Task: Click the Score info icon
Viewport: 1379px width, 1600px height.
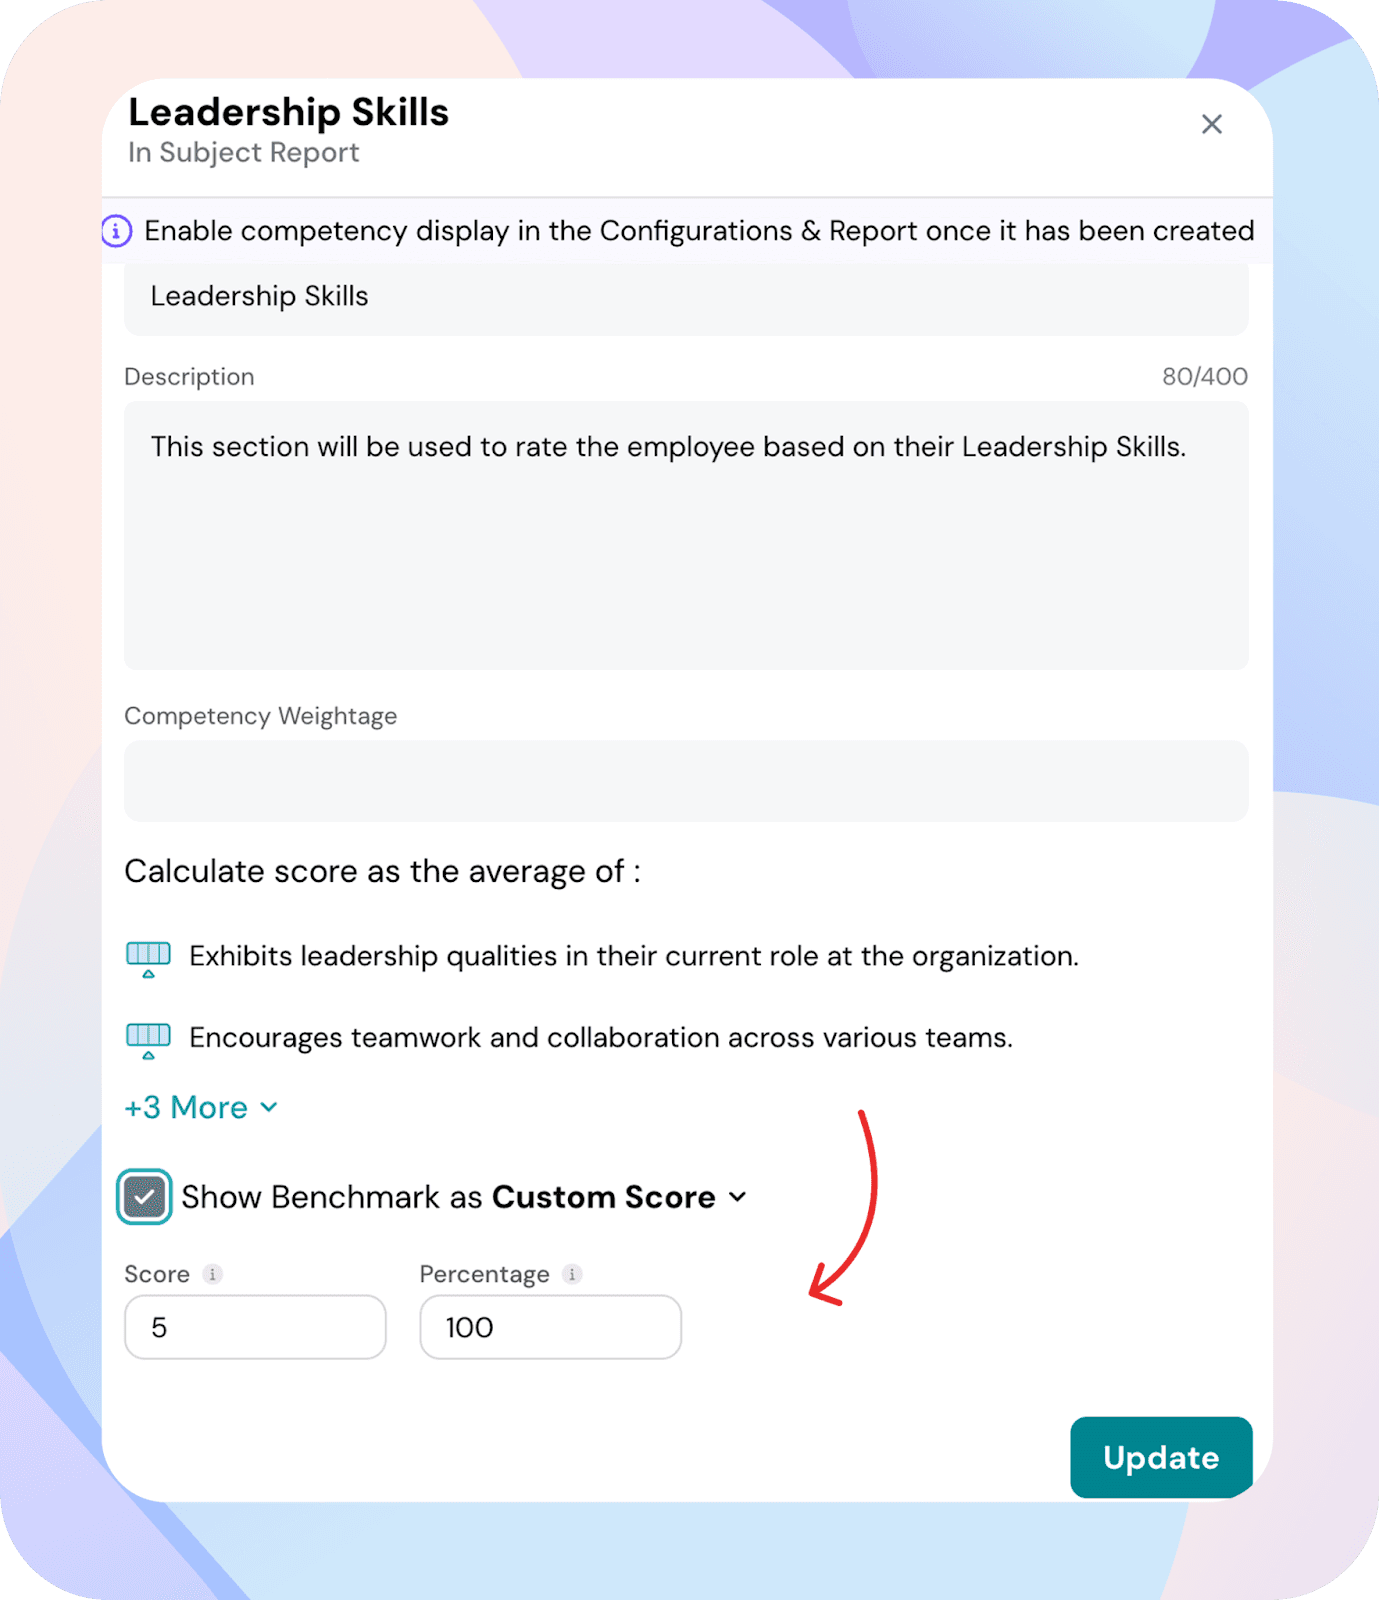Action: point(212,1274)
